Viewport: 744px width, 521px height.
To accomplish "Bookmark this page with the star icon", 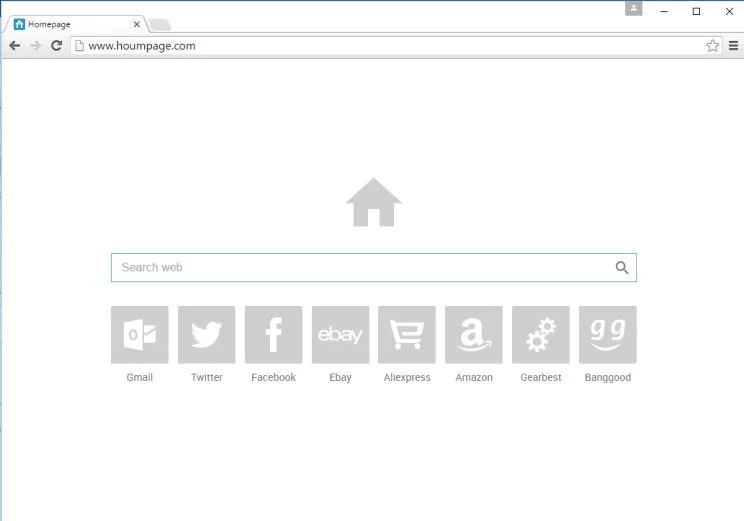I will coord(712,46).
